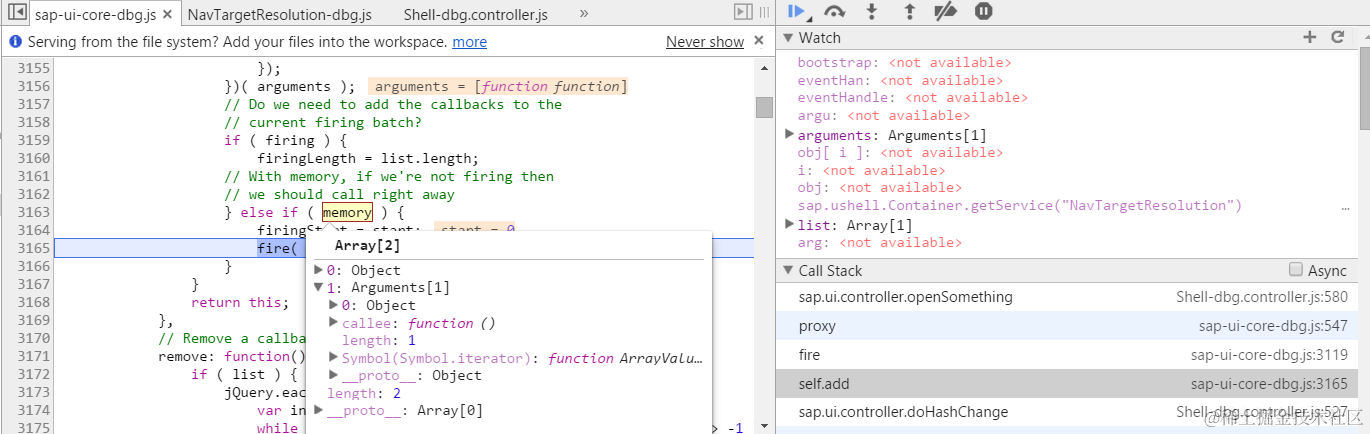1370x434 pixels.
Task: Close the sap-ui-core-dbg.js tab
Action: click(x=169, y=15)
